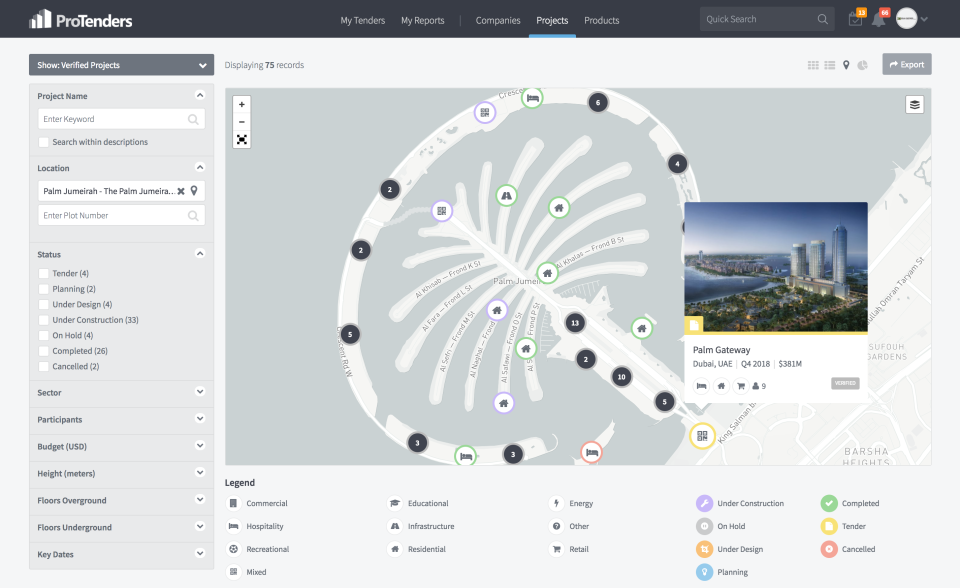Screen dimensions: 960x588
Task: Click the hospitality icon on Palm Gateway card
Action: click(x=703, y=384)
